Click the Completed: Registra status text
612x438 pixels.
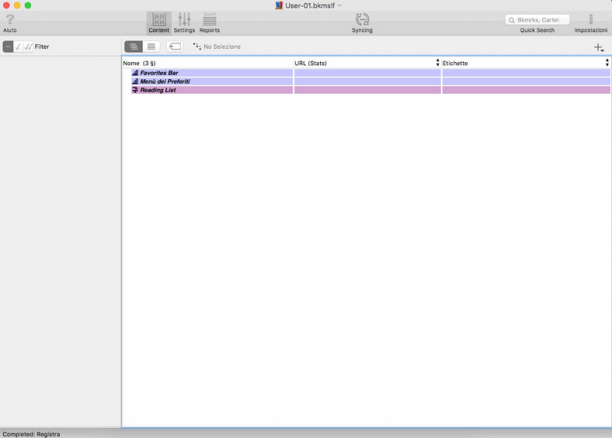pyautogui.click(x=31, y=434)
